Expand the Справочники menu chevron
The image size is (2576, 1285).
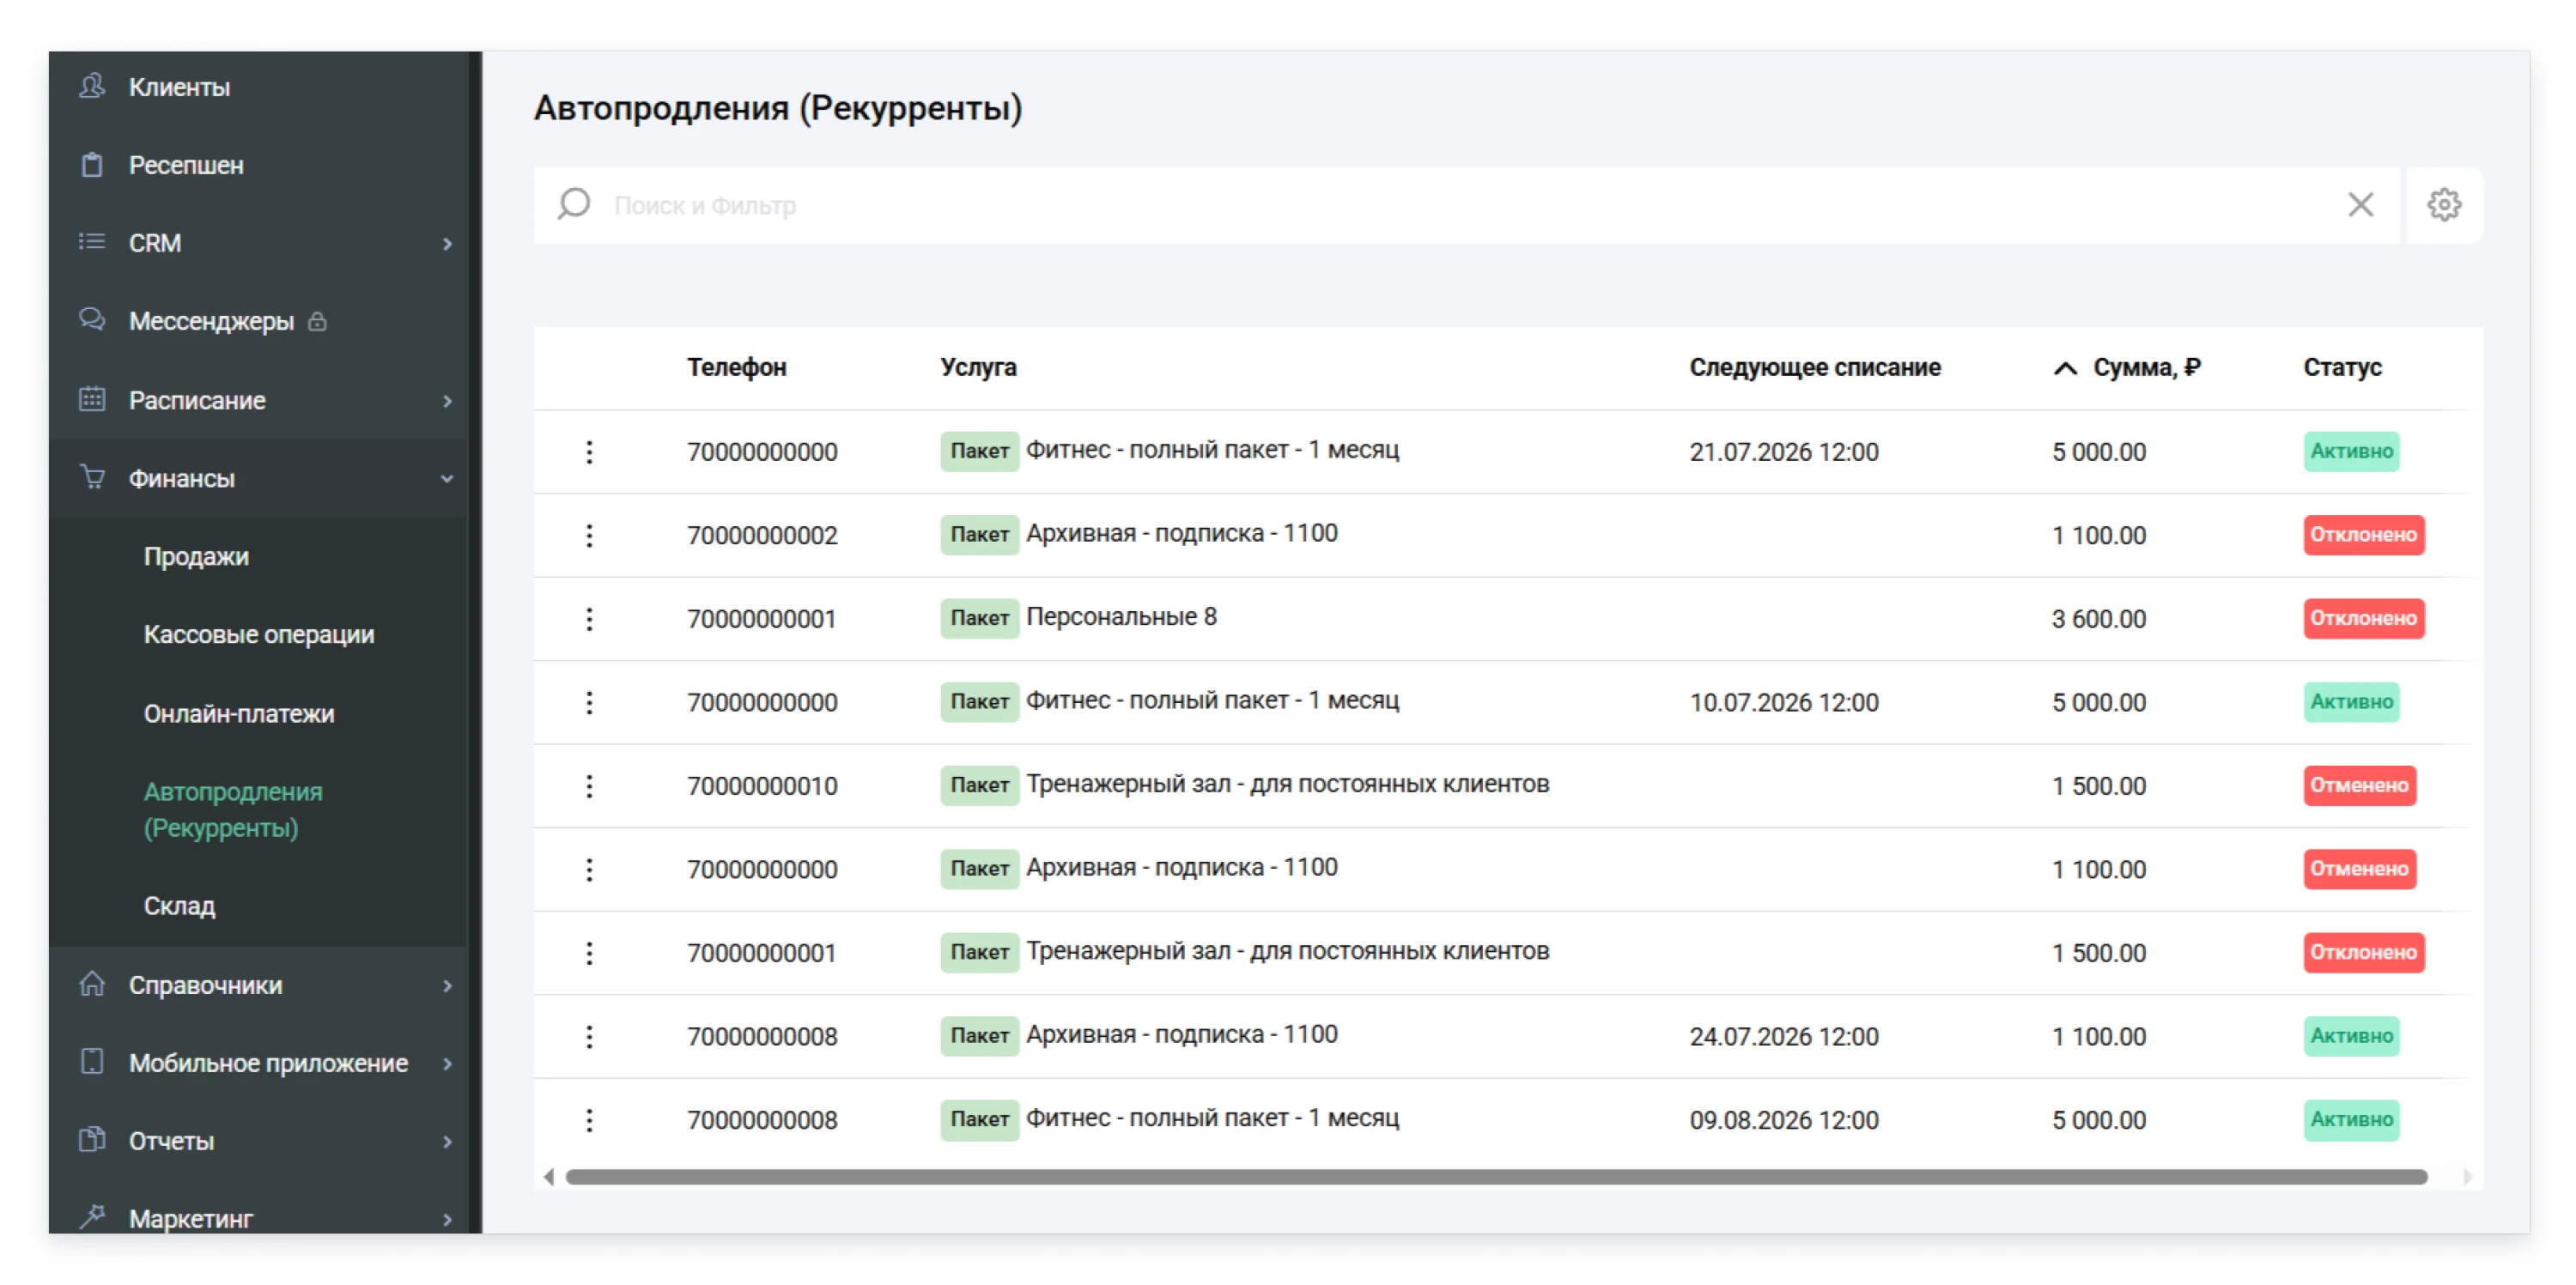point(447,985)
